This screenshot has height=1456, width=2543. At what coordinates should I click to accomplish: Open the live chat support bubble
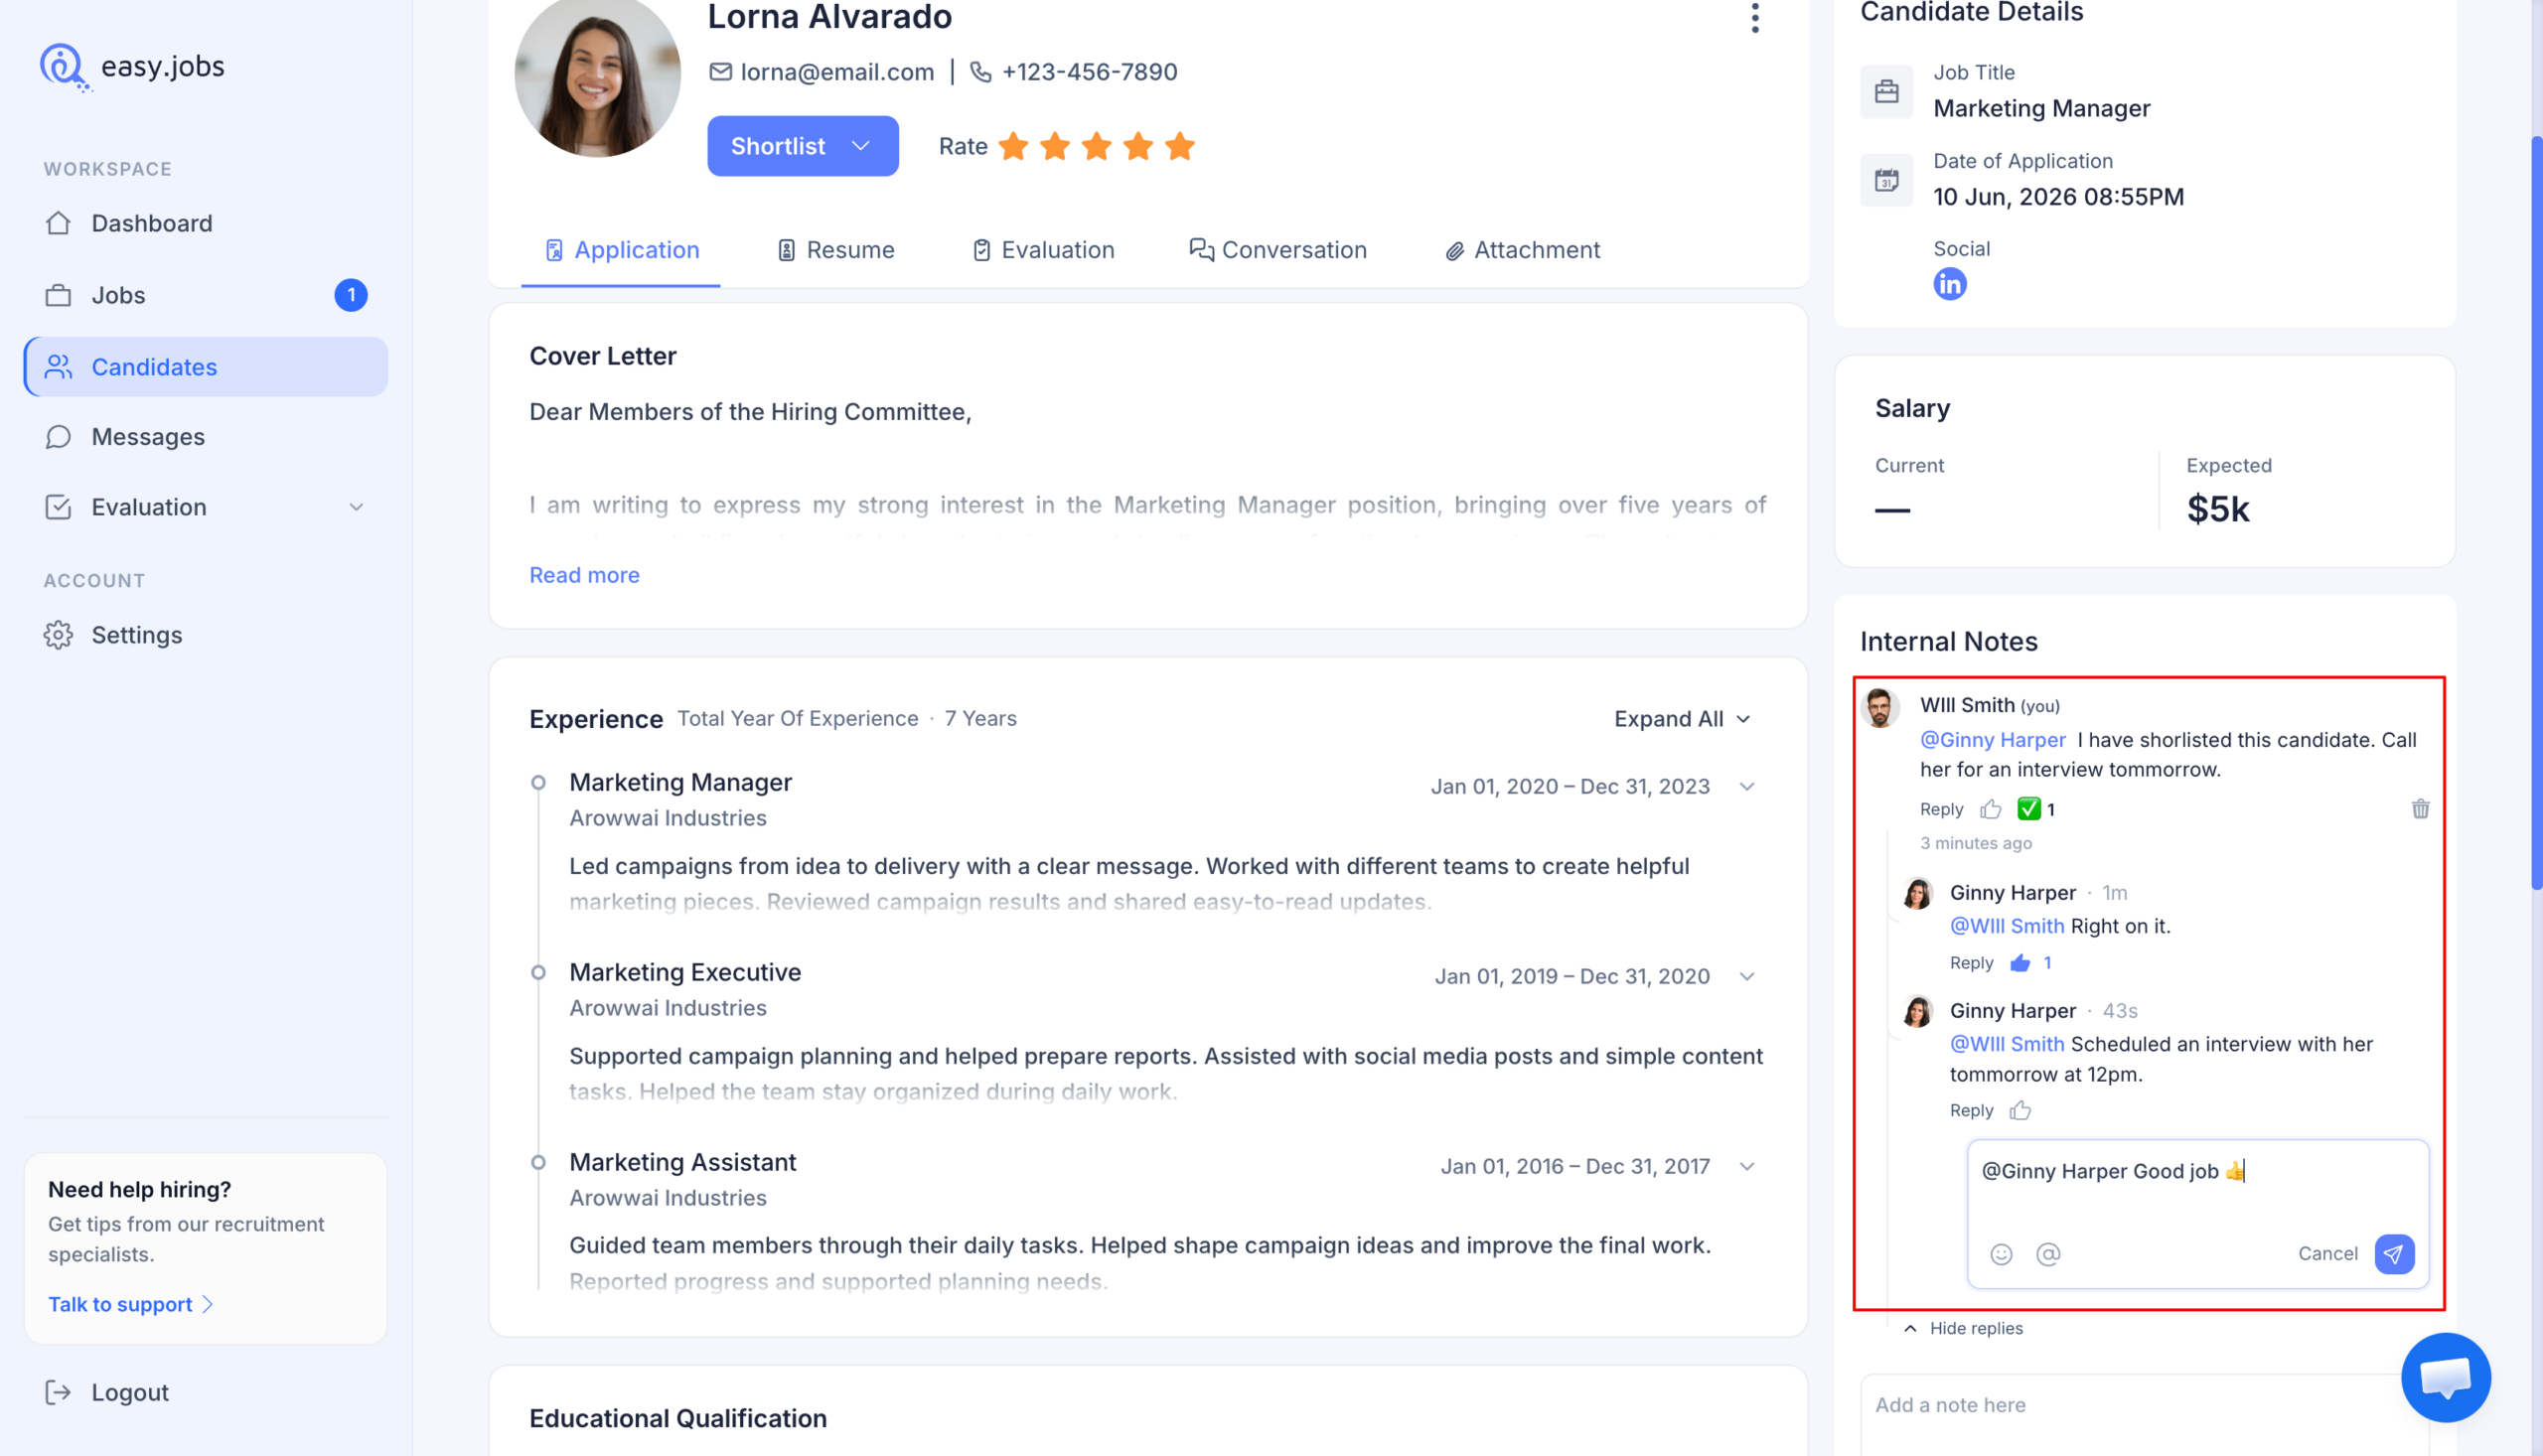pos(2446,1377)
